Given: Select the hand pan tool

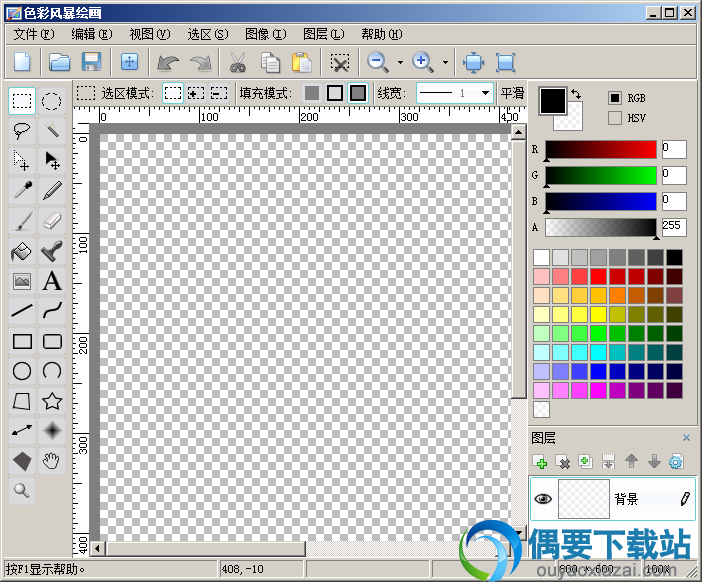Looking at the screenshot, I should [51, 461].
